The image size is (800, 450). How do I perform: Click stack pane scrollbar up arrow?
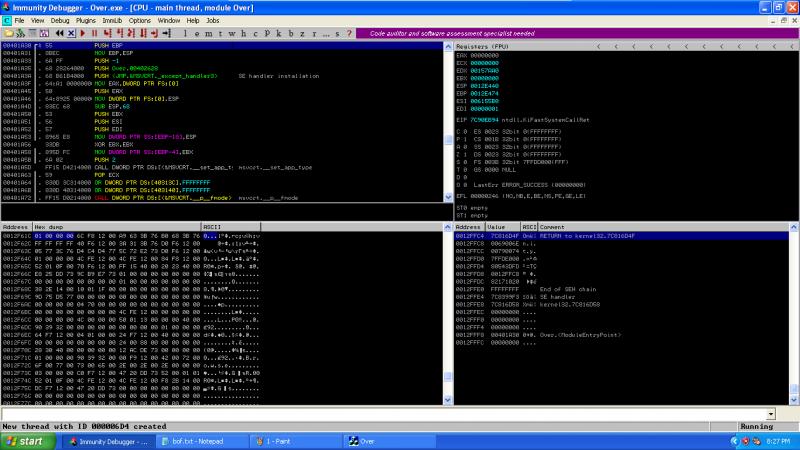click(794, 227)
